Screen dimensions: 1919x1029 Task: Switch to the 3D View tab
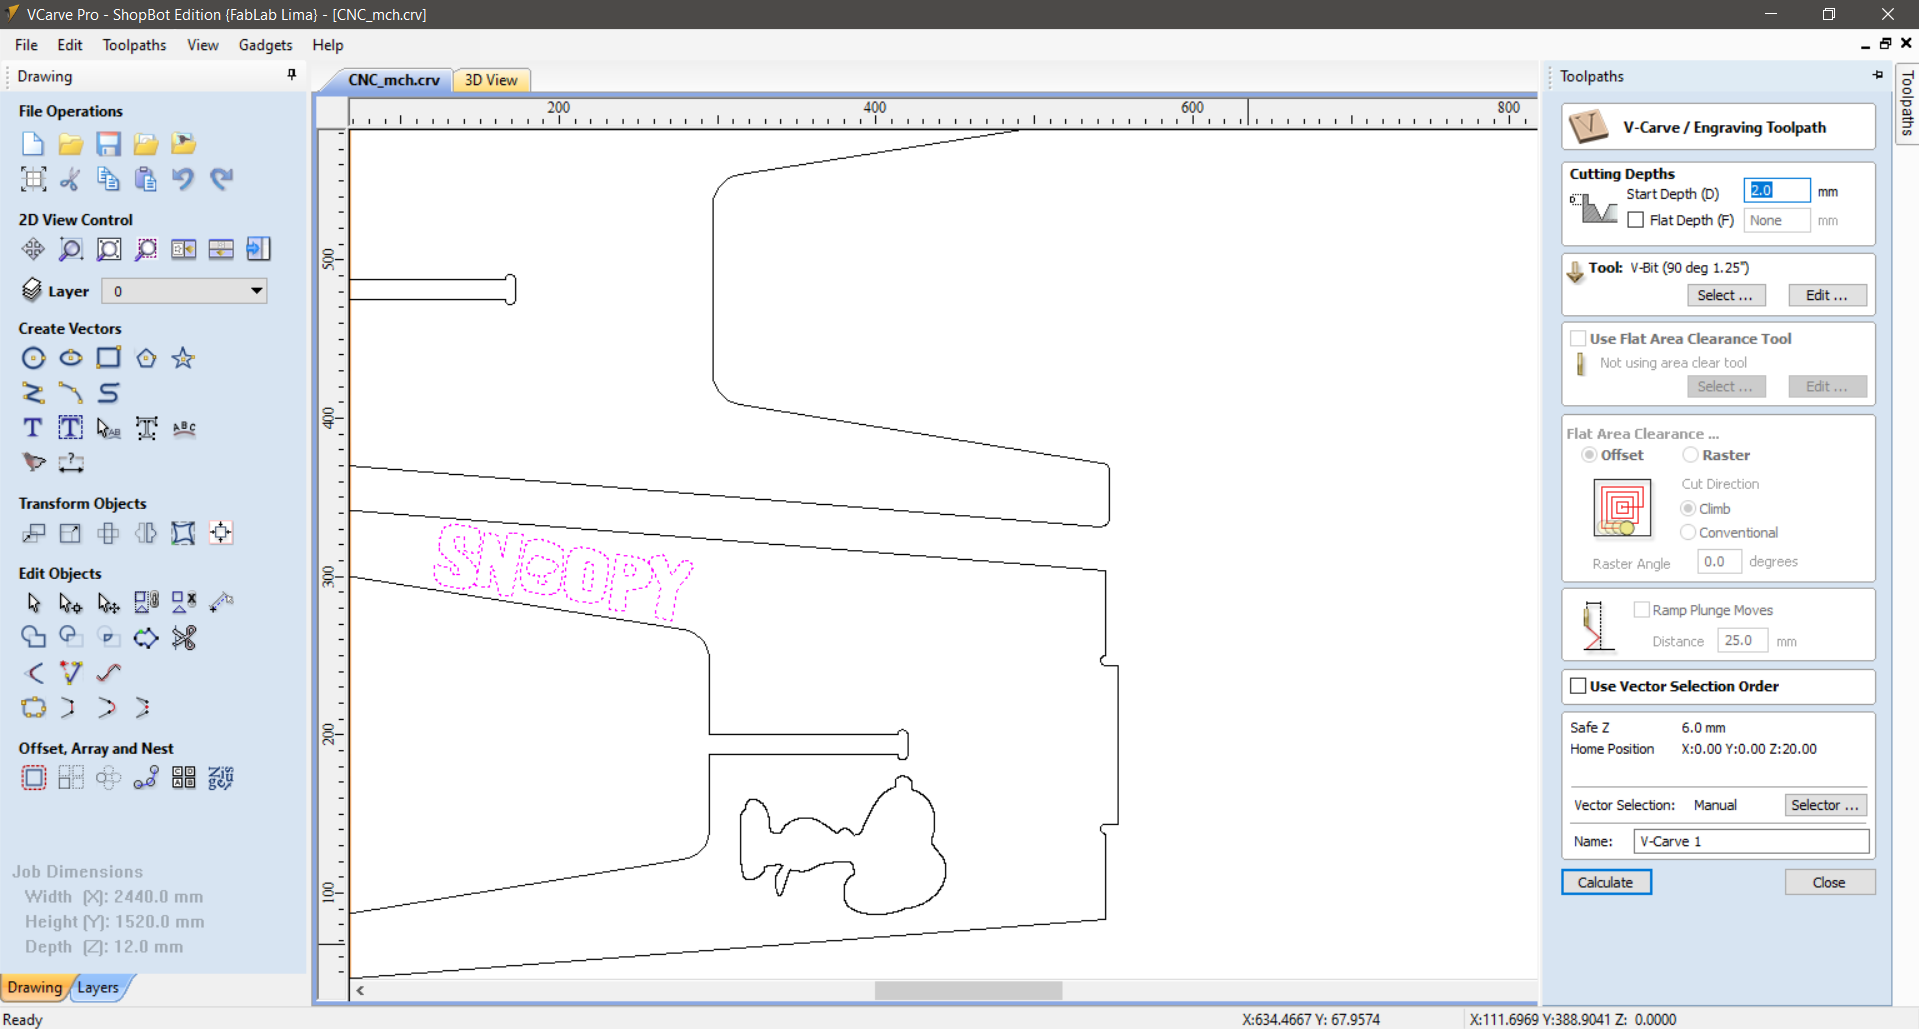(491, 80)
